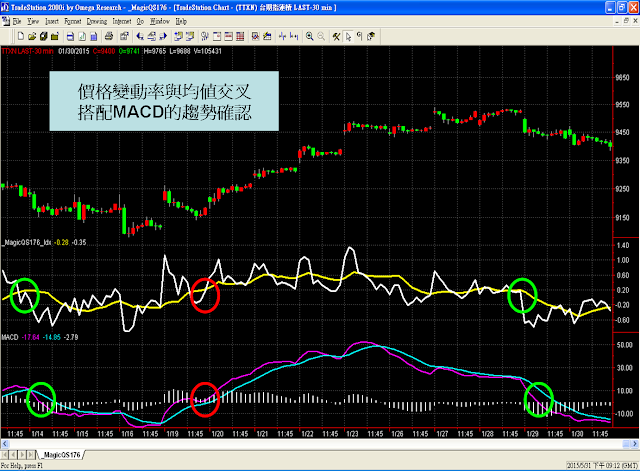Click the save disk icon

pyautogui.click(x=70, y=36)
